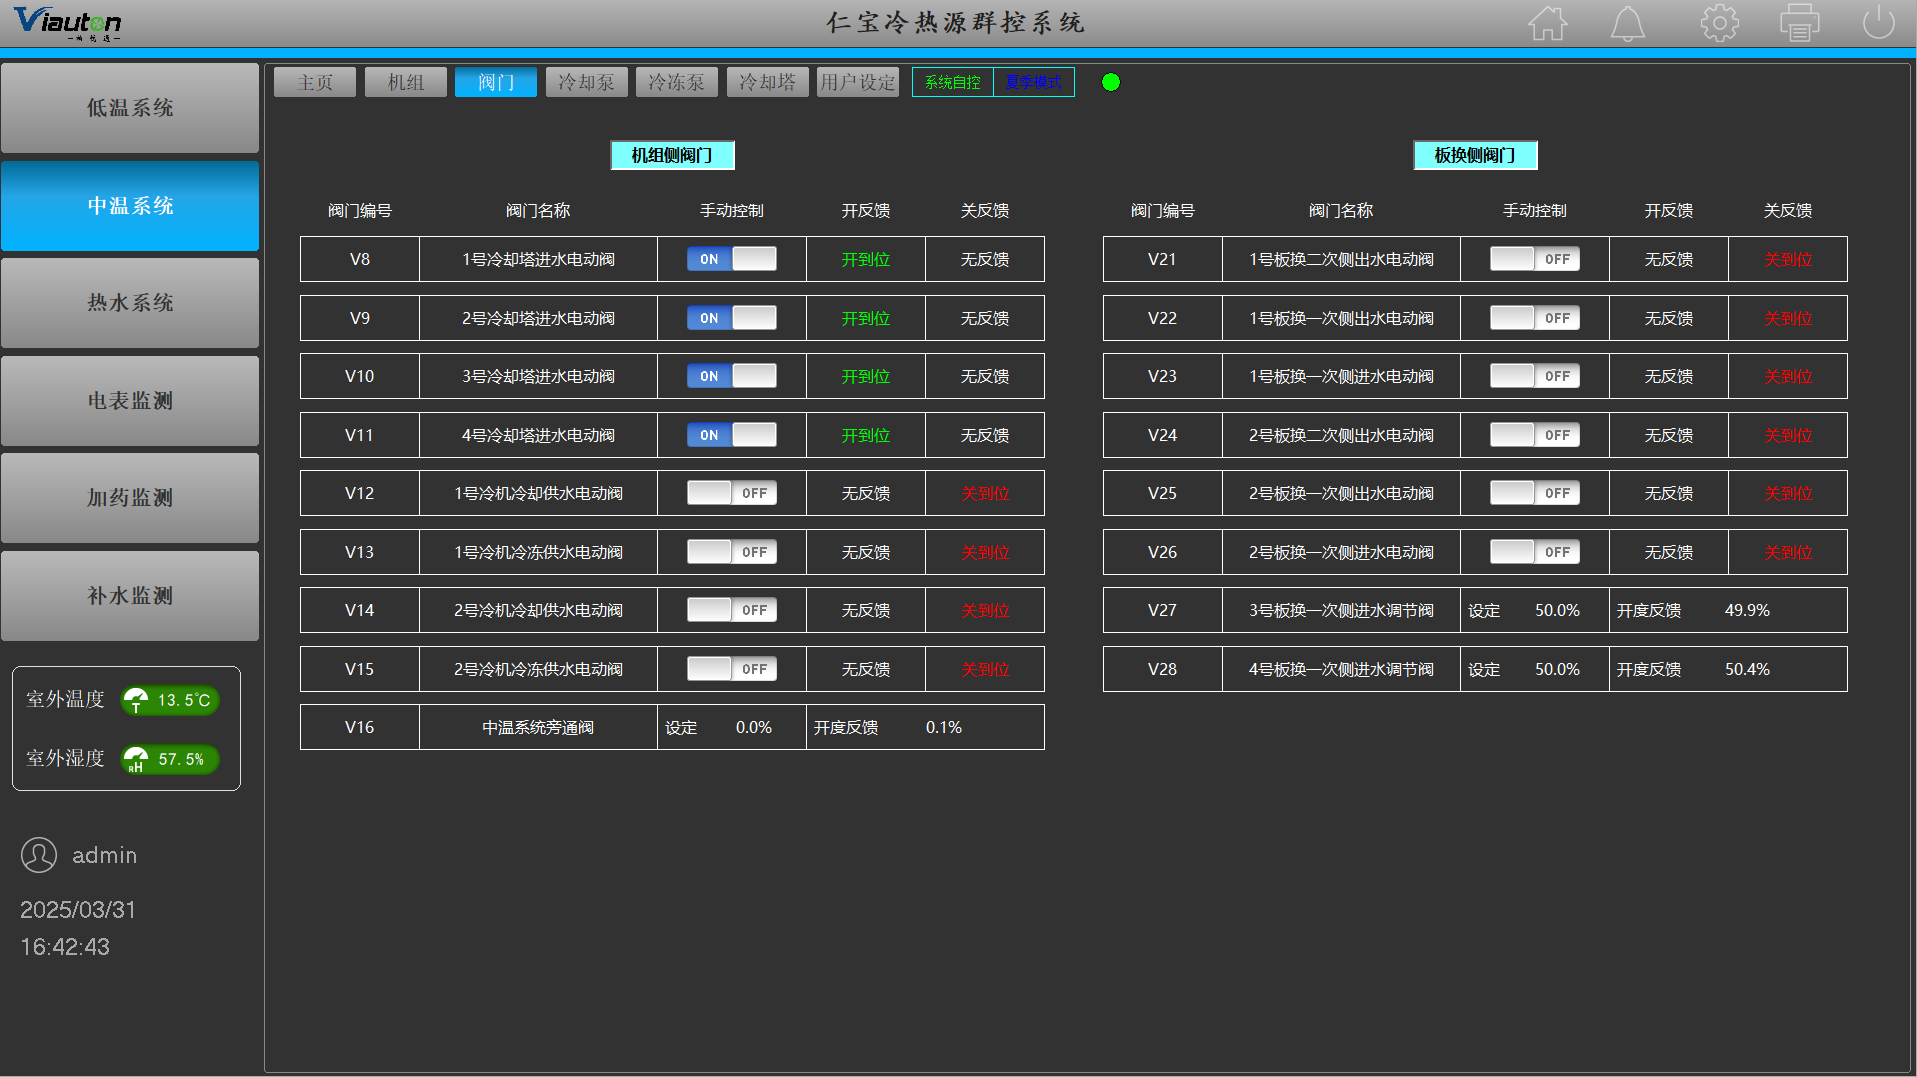Switch on V15 manual control
1917x1077 pixels.
[x=732, y=669]
